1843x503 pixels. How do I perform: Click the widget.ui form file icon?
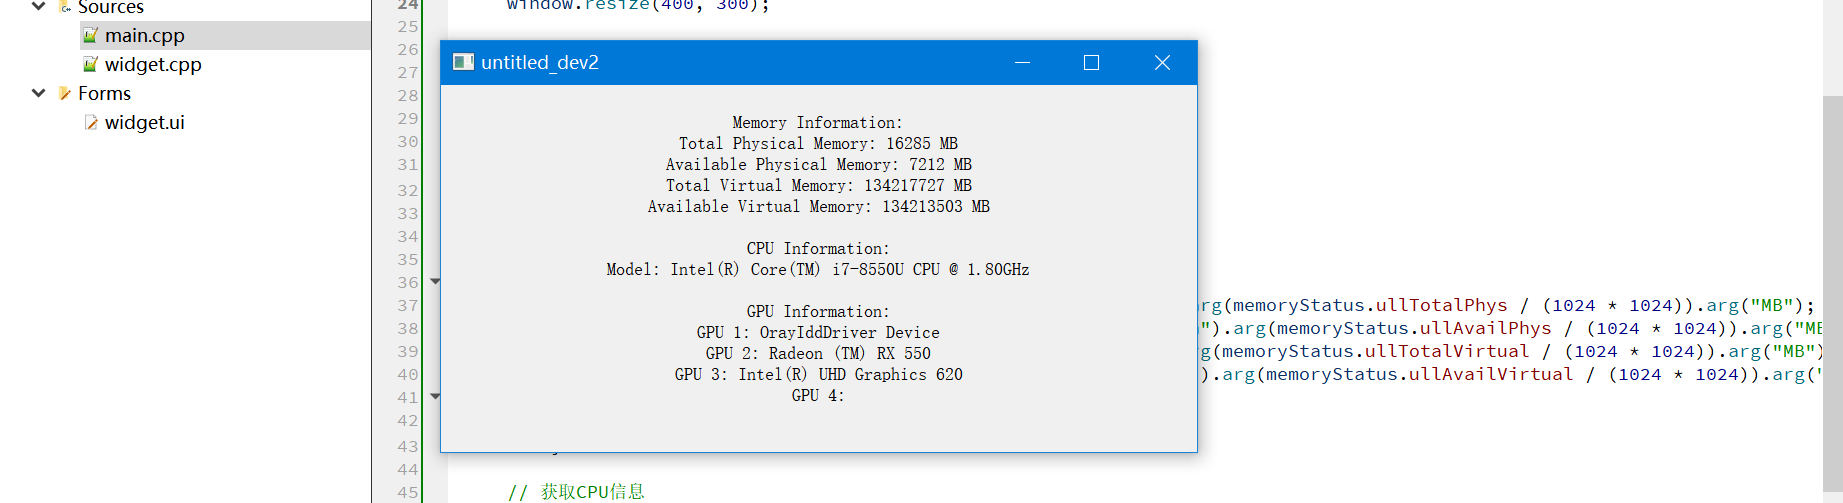tap(90, 122)
